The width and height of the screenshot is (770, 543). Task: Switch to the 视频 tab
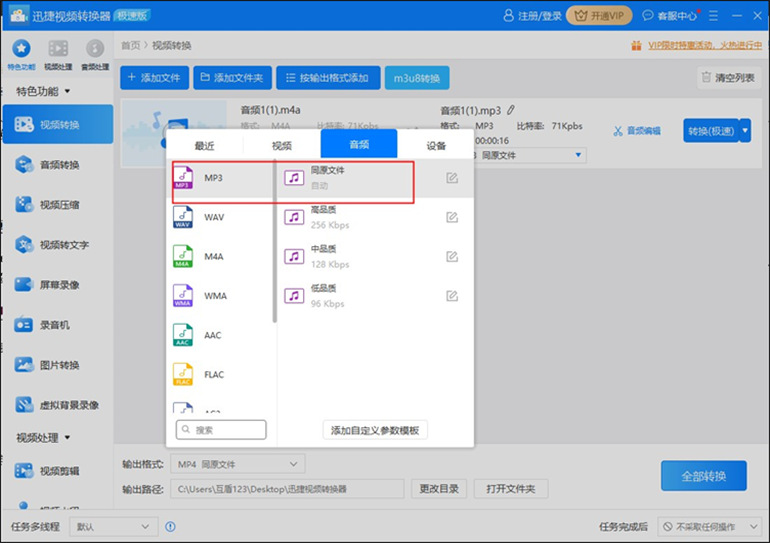tap(282, 145)
